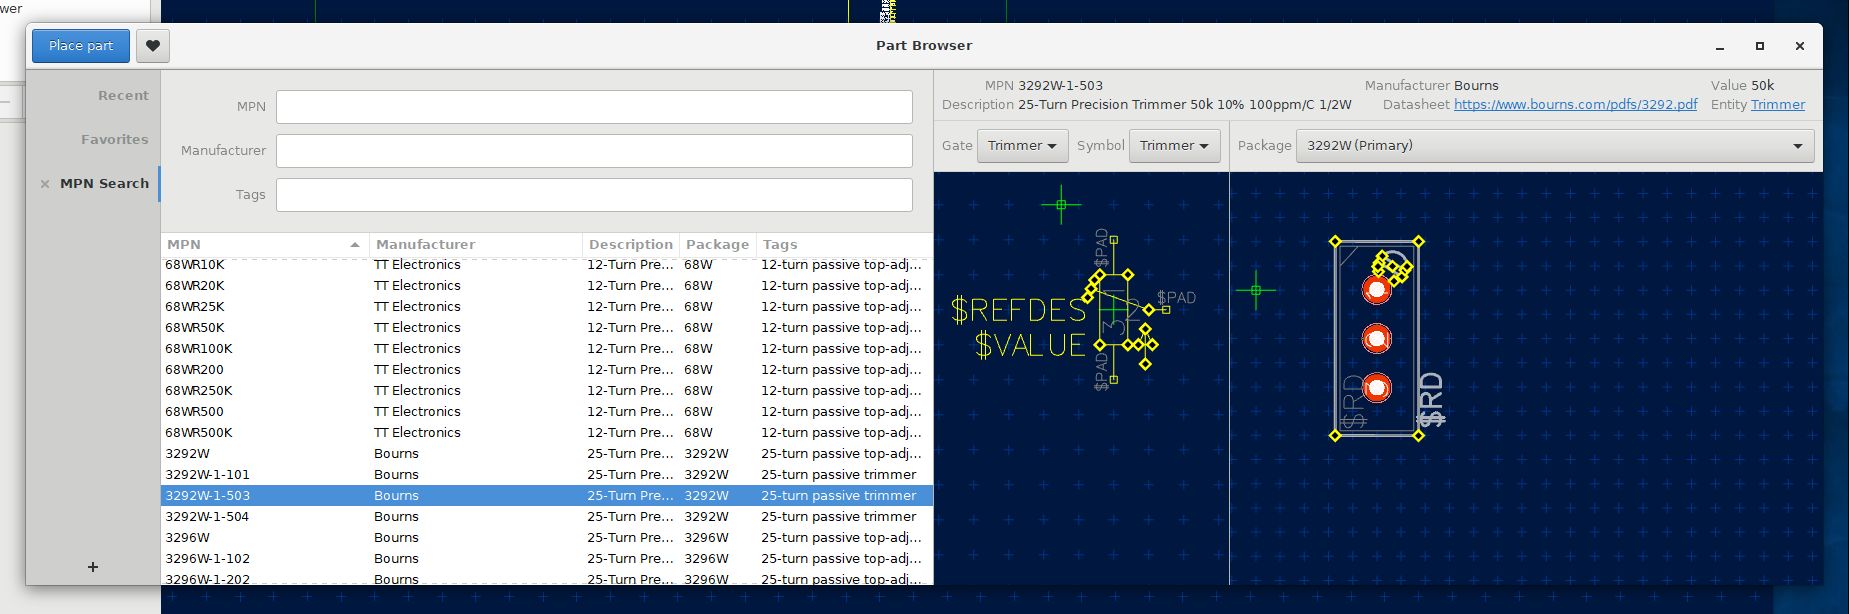Select part row 68WR500K
The height and width of the screenshot is (614, 1849).
pyautogui.click(x=547, y=433)
